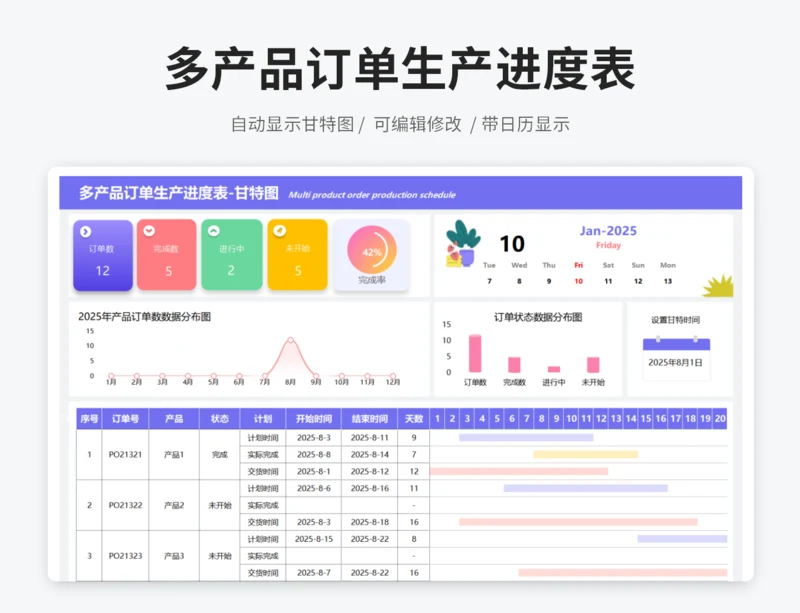Image resolution: width=800 pixels, height=613 pixels.
Task: Click the icon on the yellow 未开始 card
Action: click(280, 231)
